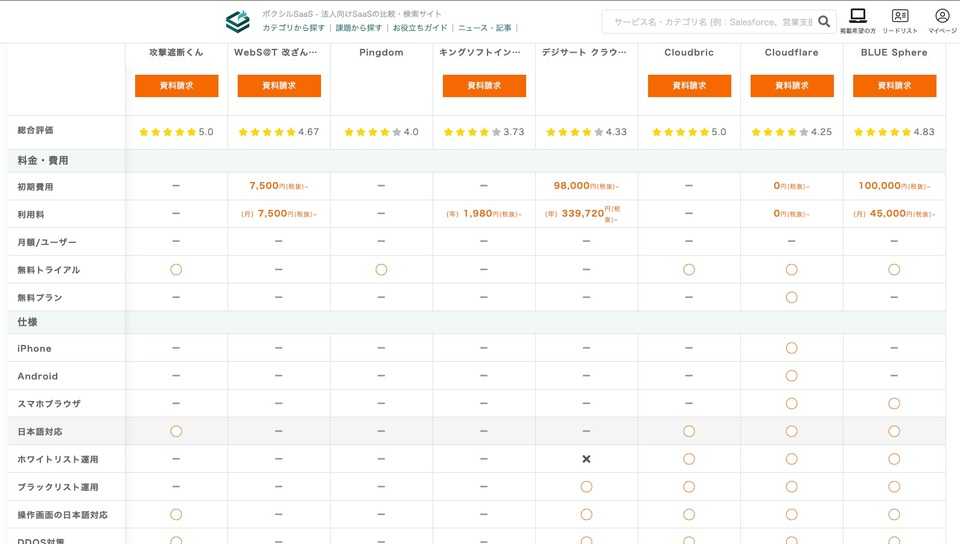960x544 pixels.
Task: Request materials for Cloudbric
Action: (689, 86)
